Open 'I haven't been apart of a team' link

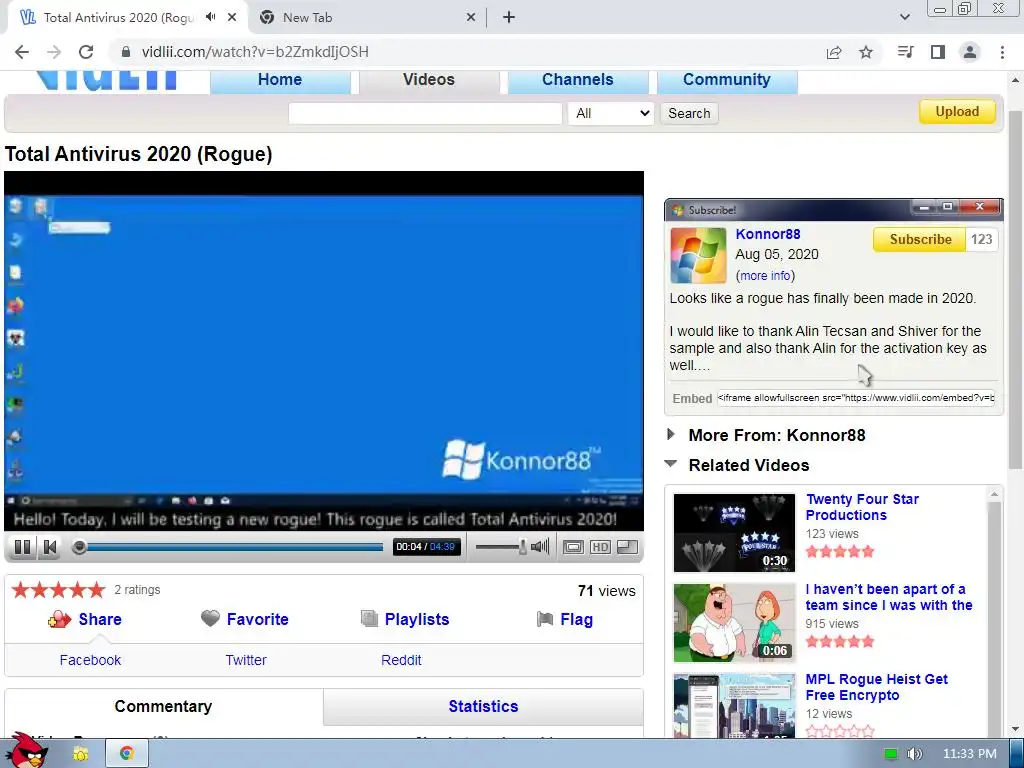889,598
